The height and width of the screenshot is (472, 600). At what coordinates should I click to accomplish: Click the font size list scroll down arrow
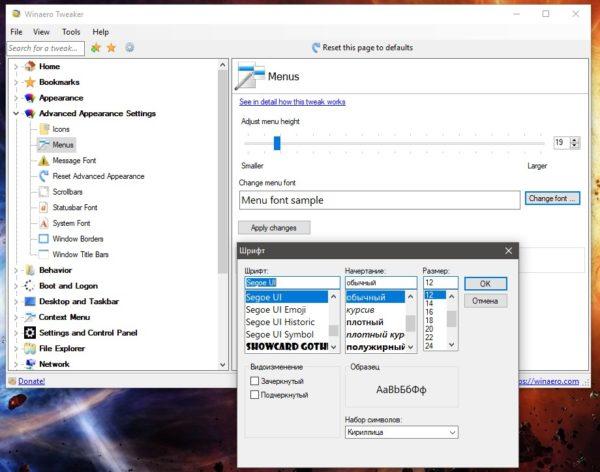click(x=452, y=345)
